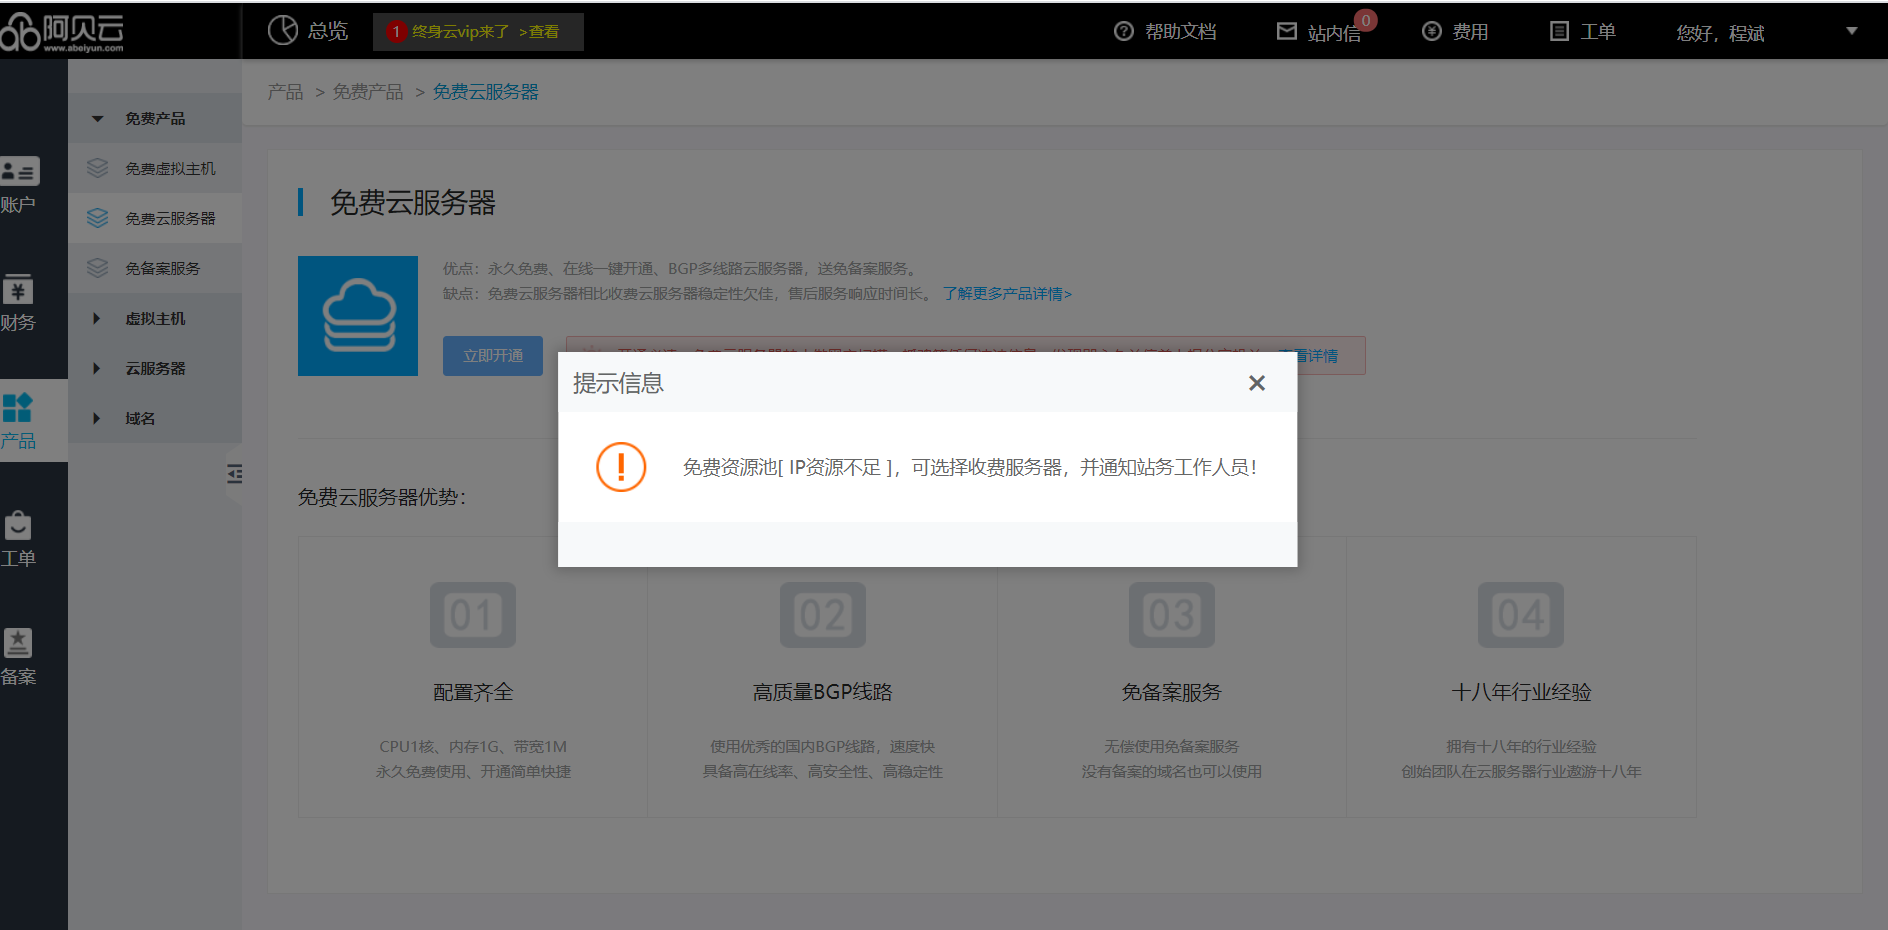Click the red 1 badge in the promo banner
Viewport: 1888px width, 930px height.
click(396, 32)
